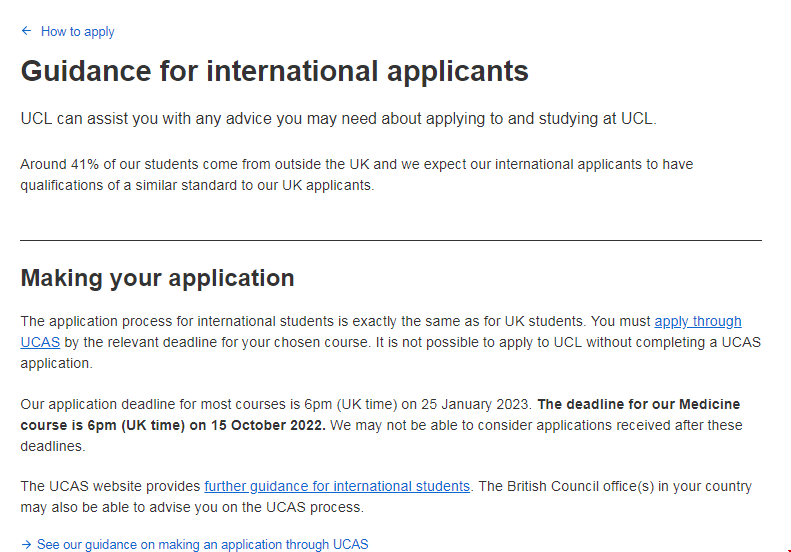Open the How to apply link
791x552 pixels.
pos(77,32)
